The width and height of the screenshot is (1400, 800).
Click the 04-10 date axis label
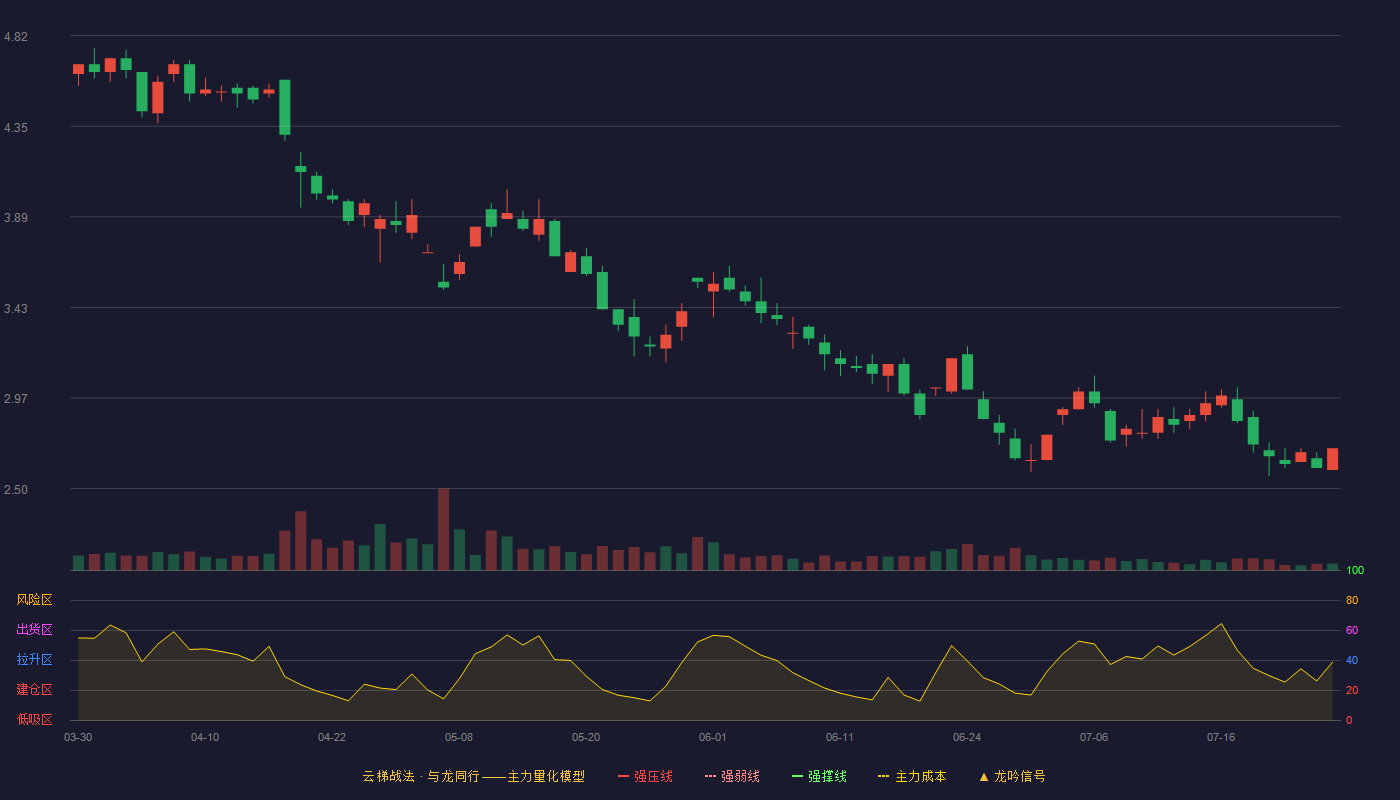(x=205, y=737)
